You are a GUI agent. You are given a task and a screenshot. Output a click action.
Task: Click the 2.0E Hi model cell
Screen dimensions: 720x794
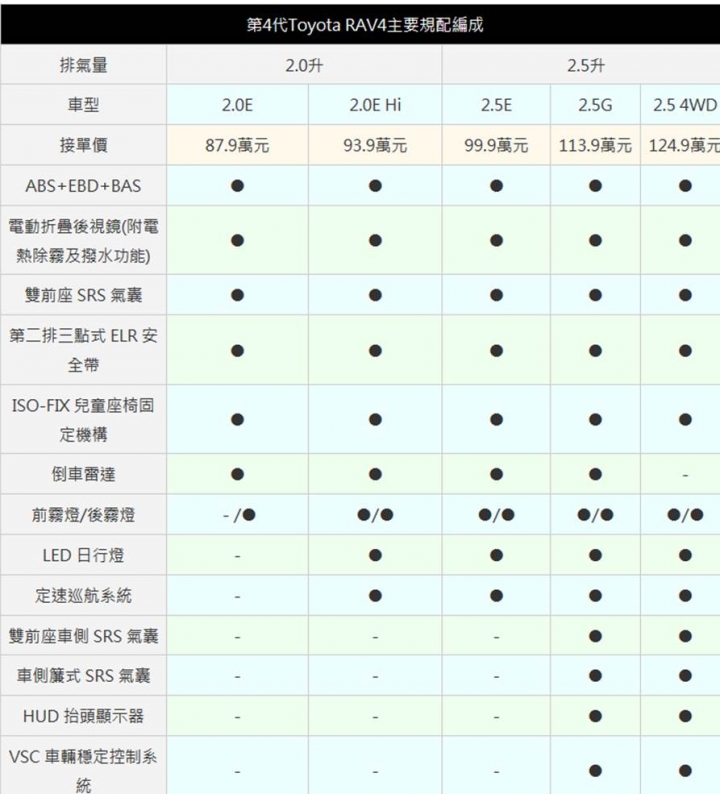click(x=375, y=105)
